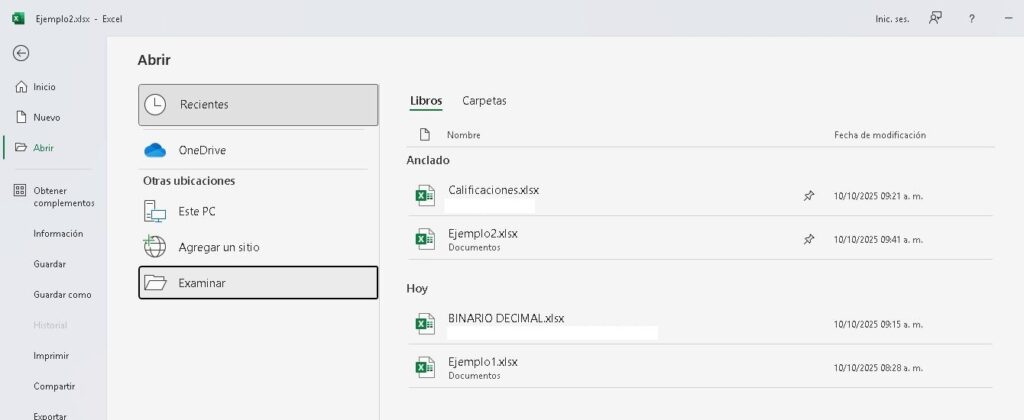Click the Excel logo in title bar
This screenshot has height=420, width=1024.
click(18, 18)
